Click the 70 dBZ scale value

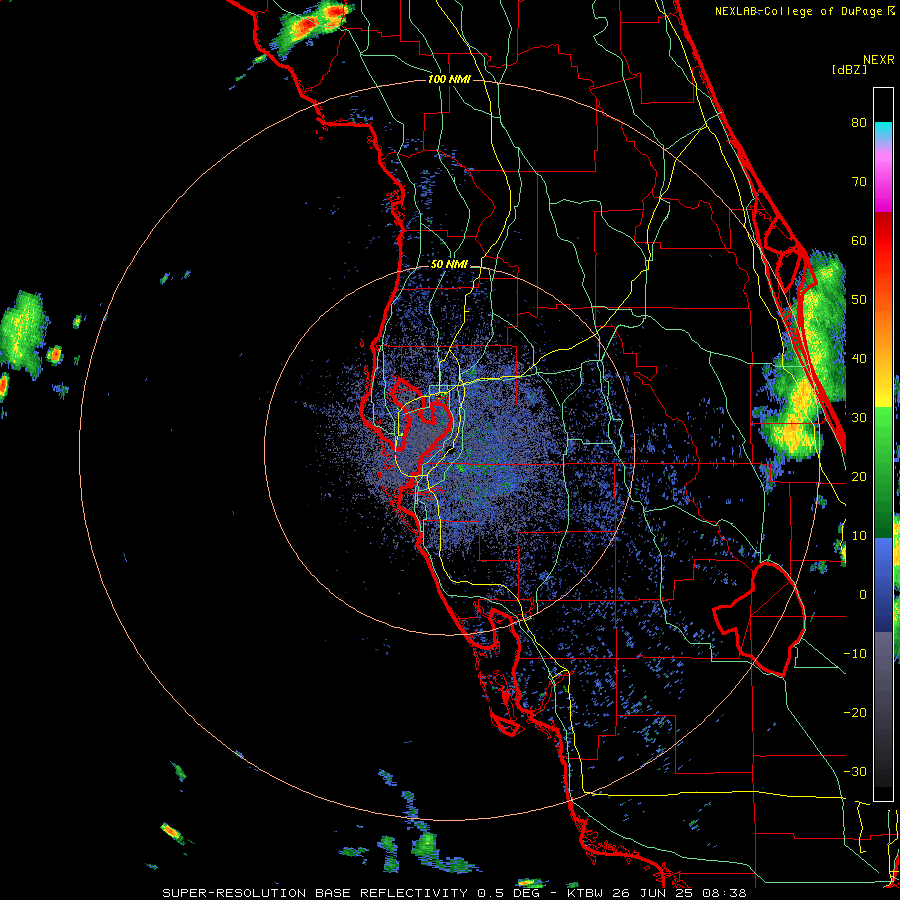pos(859,181)
